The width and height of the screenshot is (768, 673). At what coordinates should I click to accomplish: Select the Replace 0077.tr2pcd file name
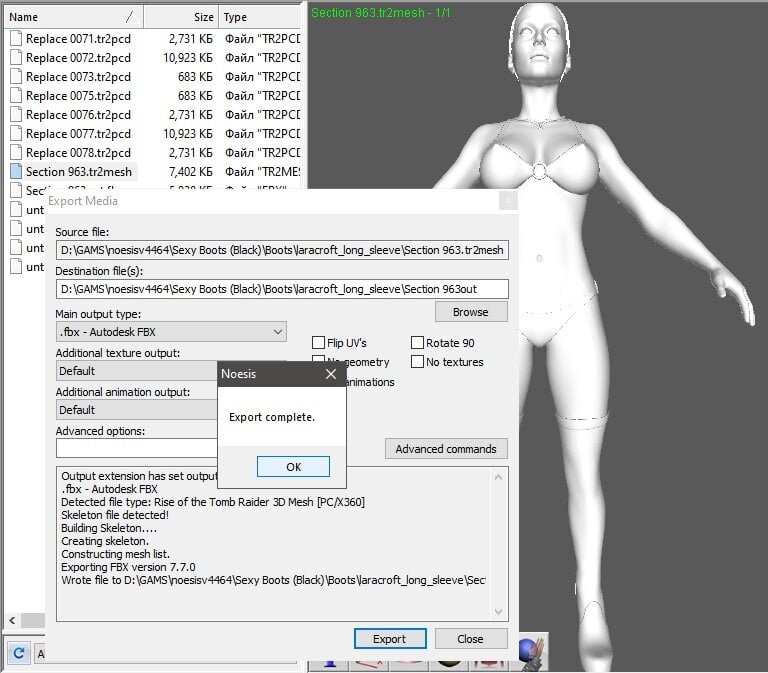click(78, 134)
